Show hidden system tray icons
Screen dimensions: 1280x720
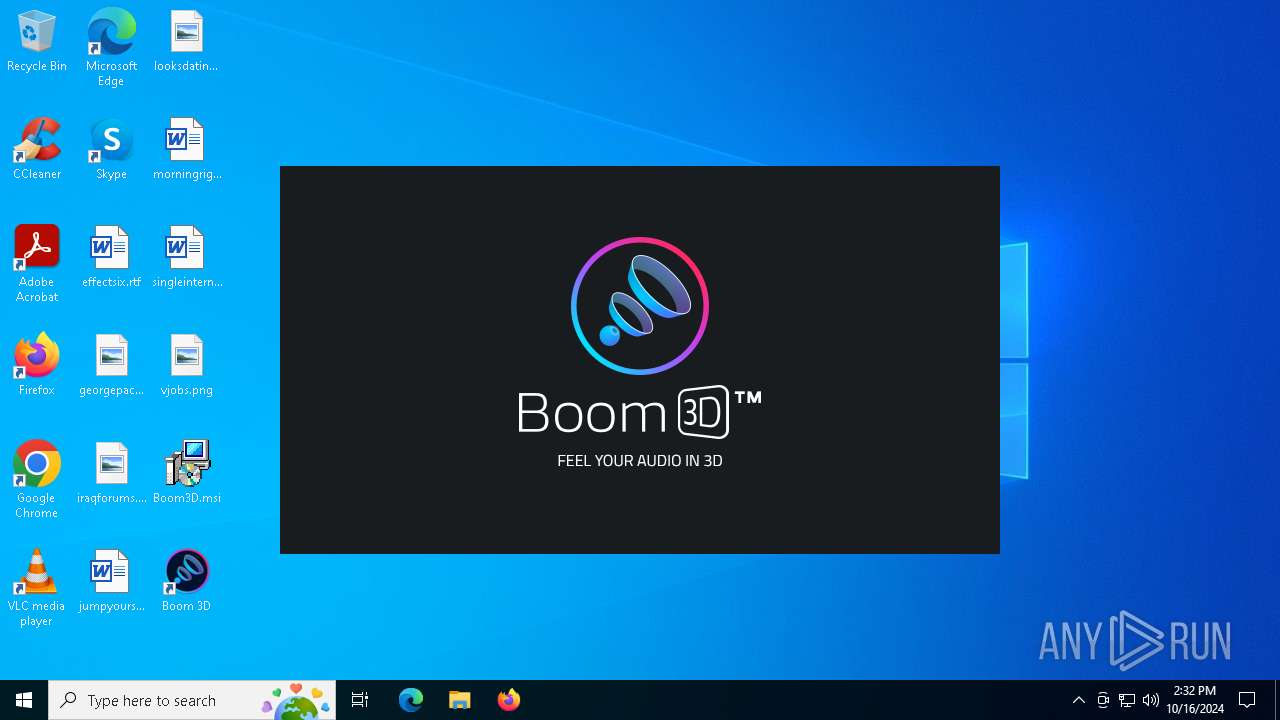click(1078, 700)
